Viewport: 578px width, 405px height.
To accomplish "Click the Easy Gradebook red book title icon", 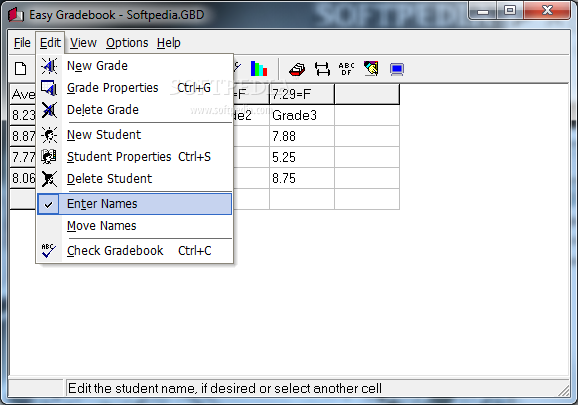I will (16, 15).
